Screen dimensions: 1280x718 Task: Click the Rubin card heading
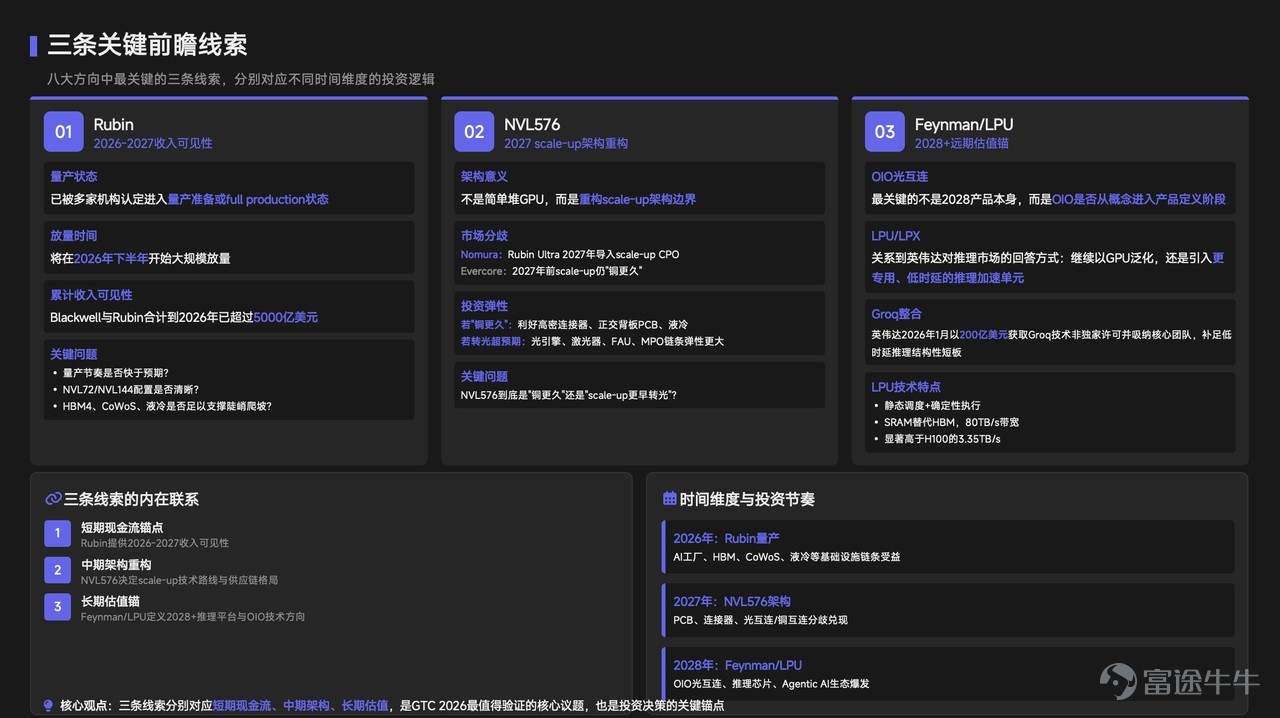(x=113, y=124)
